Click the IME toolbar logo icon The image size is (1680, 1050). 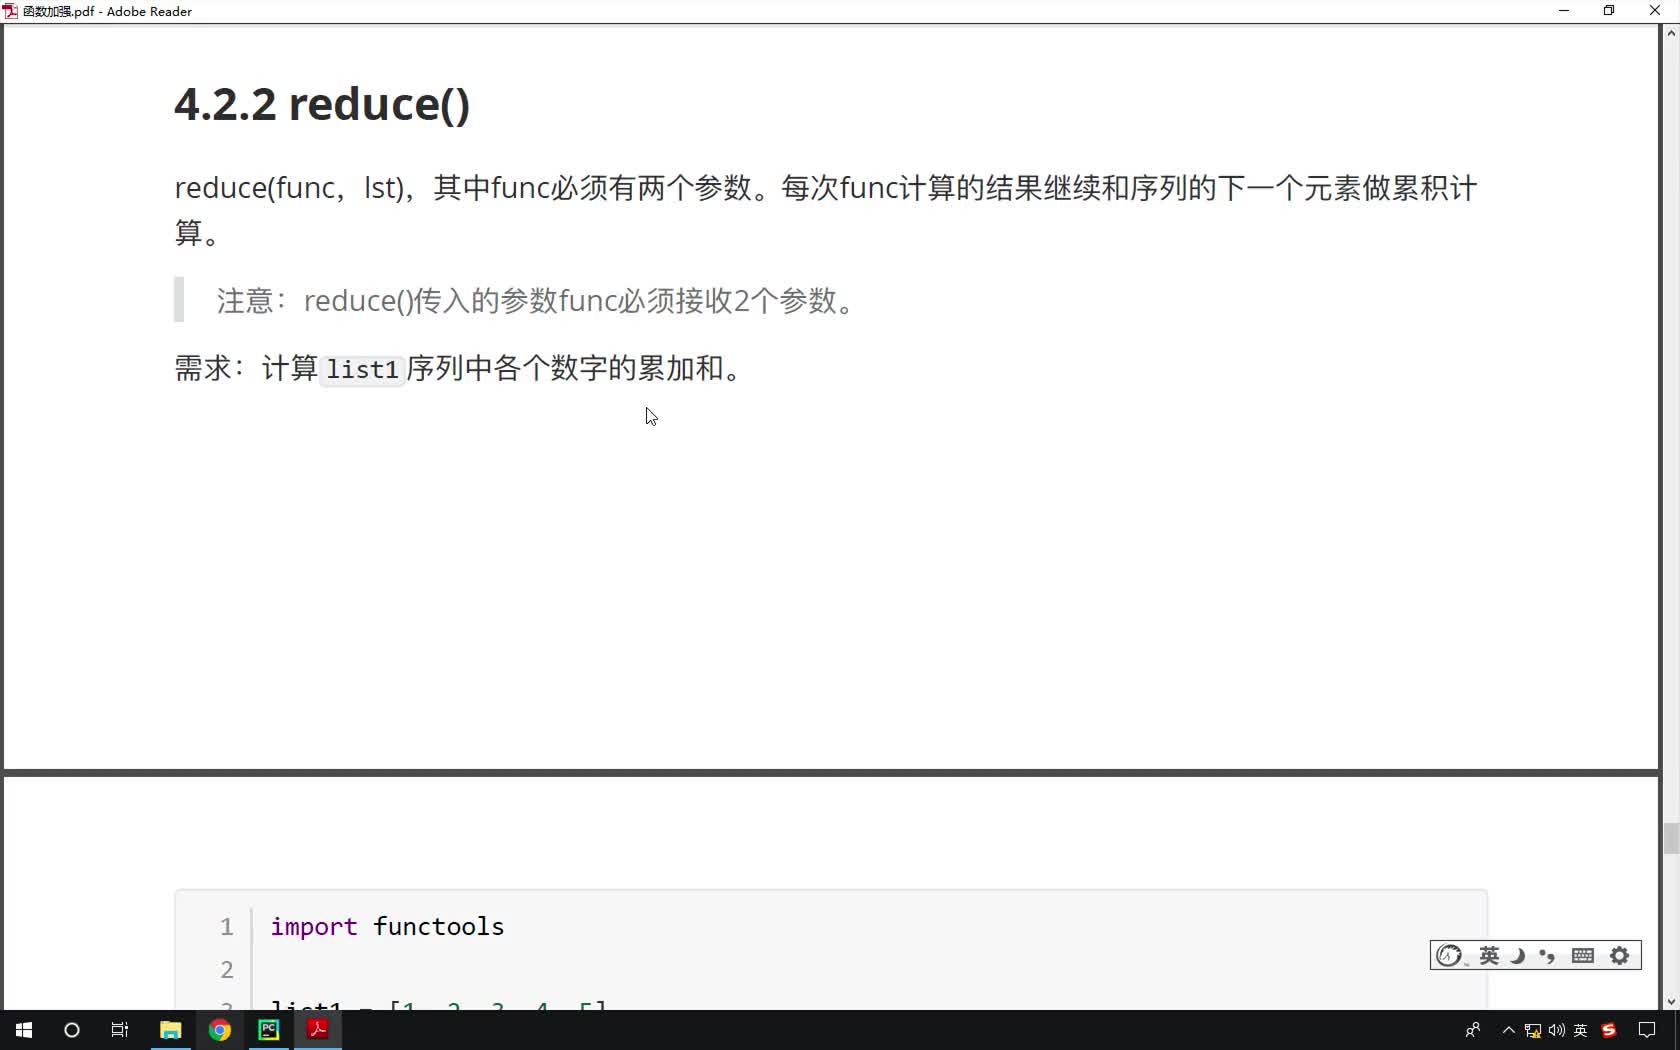1449,956
